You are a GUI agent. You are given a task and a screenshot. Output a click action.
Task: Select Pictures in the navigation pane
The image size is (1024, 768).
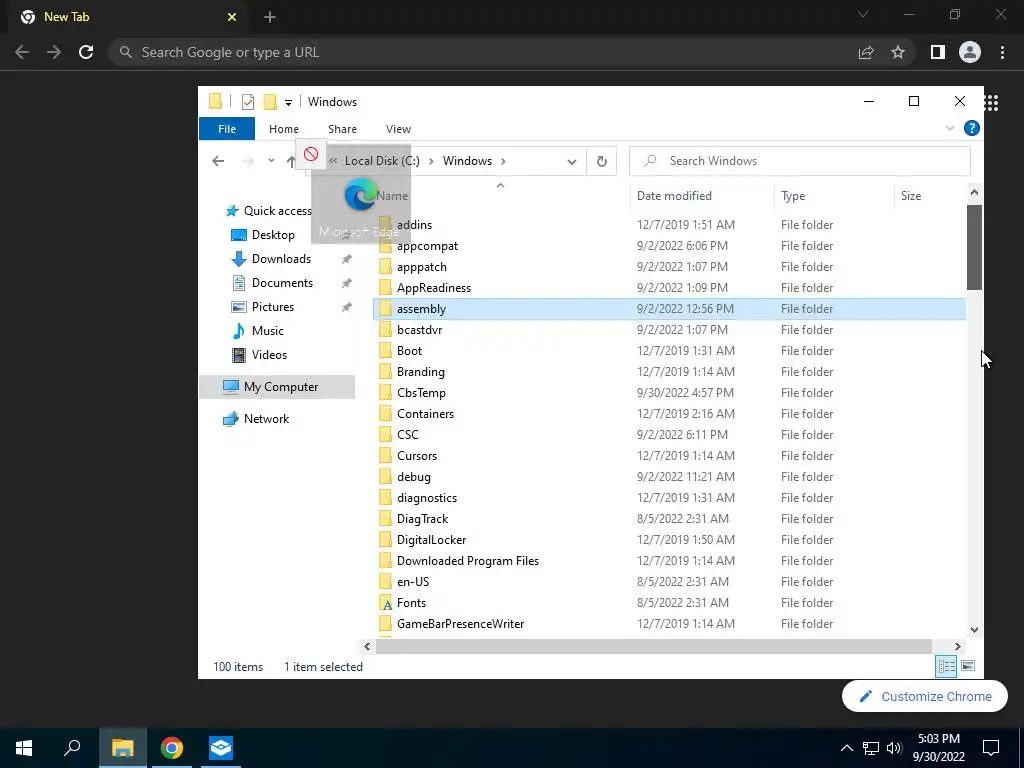pyautogui.click(x=273, y=307)
